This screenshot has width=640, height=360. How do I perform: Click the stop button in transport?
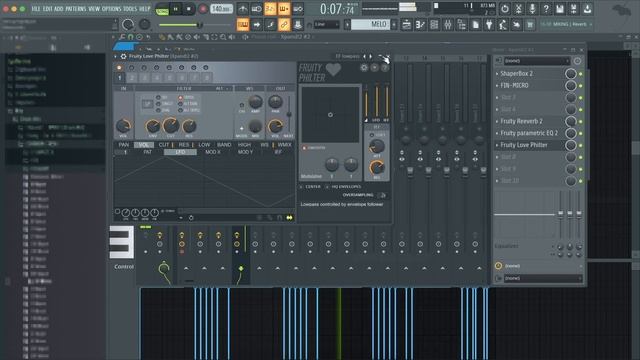point(189,9)
